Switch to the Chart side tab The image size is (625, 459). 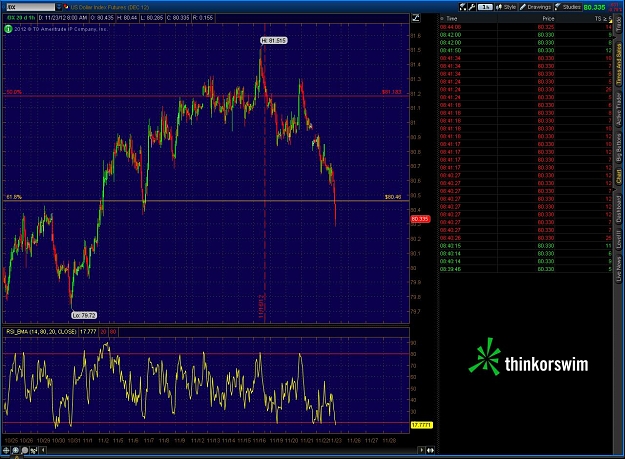[619, 176]
